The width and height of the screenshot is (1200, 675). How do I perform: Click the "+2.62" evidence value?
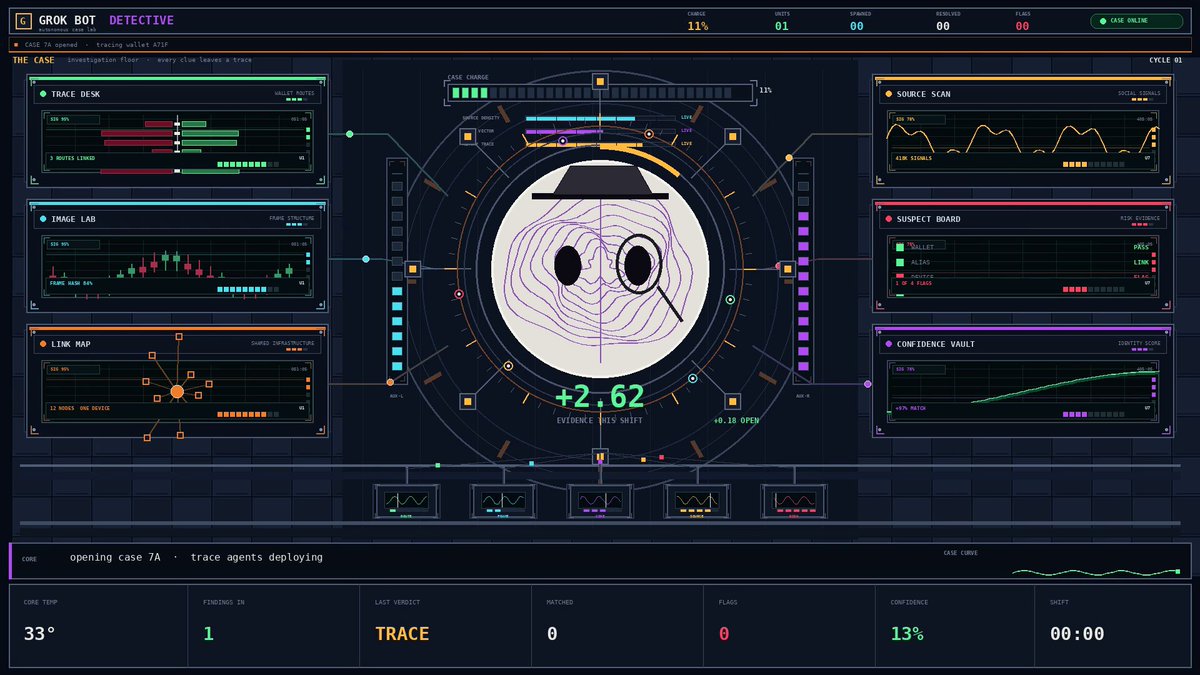(x=600, y=397)
